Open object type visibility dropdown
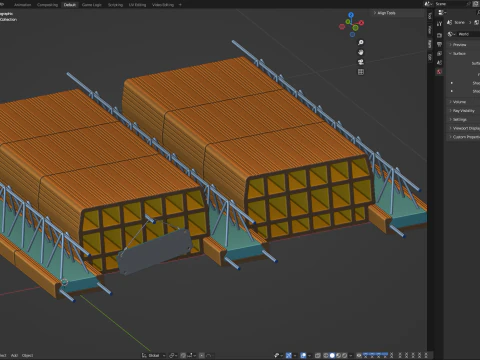This screenshot has width=480, height=360. click(278, 355)
